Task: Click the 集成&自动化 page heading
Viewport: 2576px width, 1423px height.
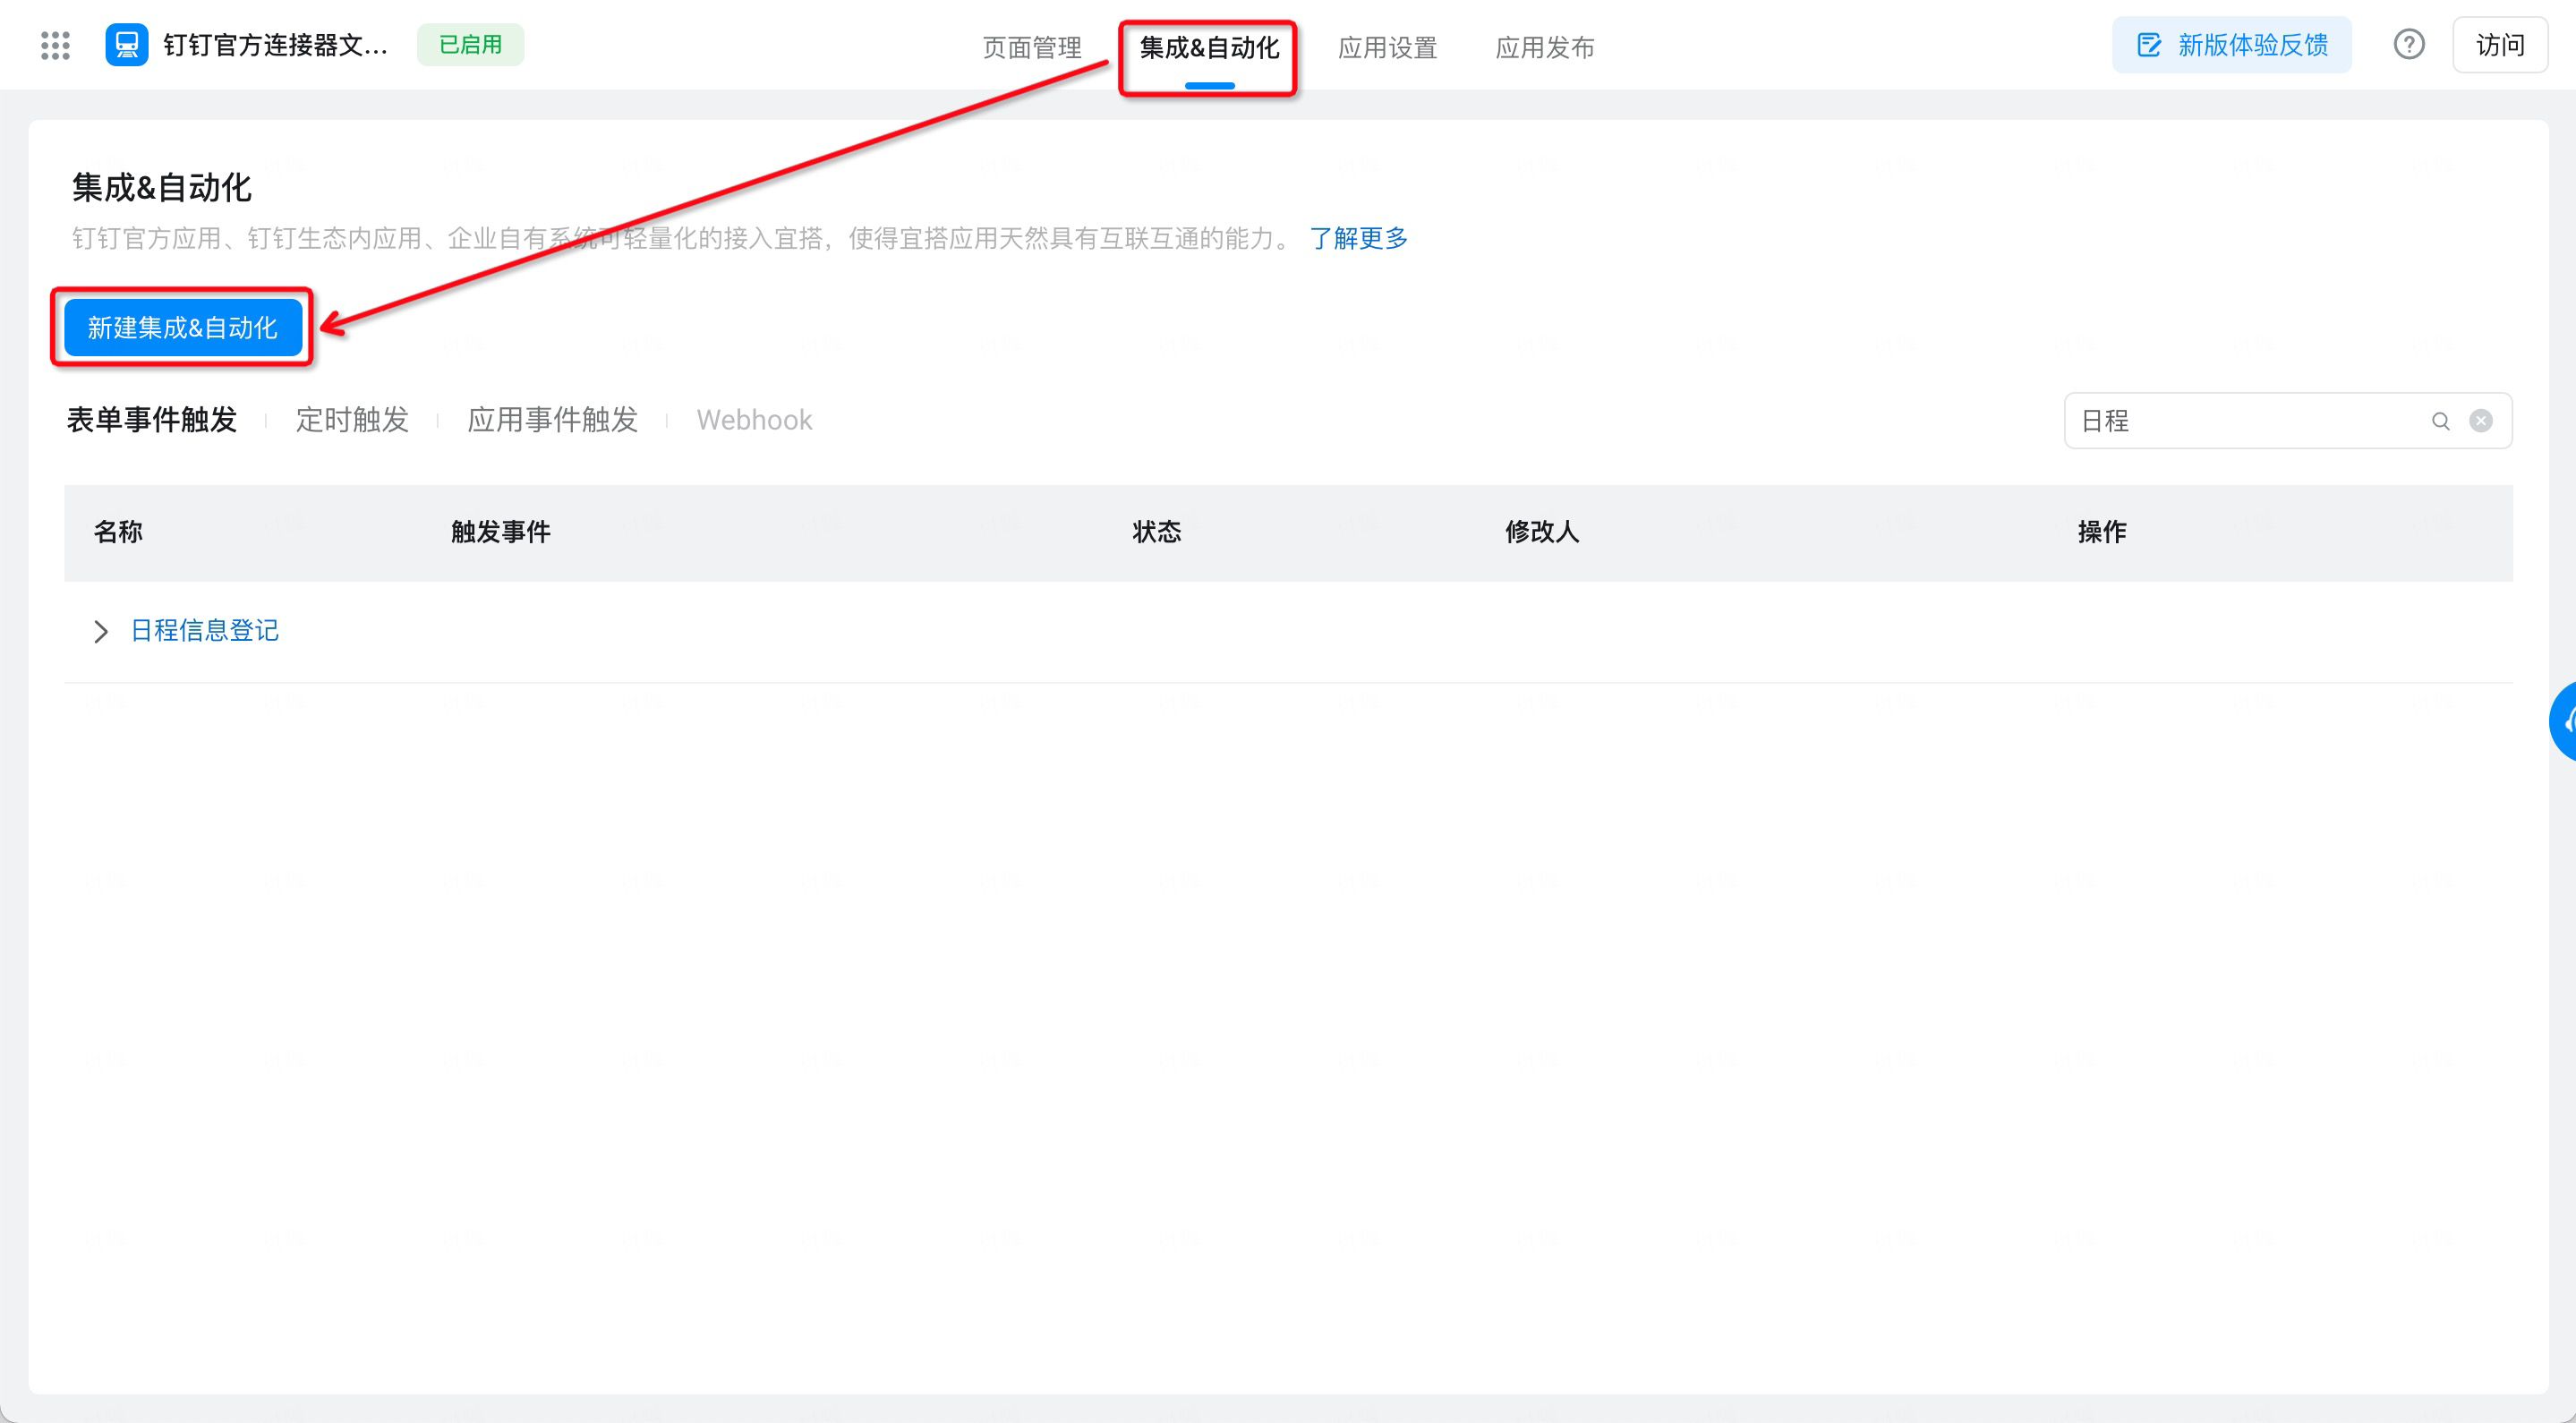Action: (162, 188)
